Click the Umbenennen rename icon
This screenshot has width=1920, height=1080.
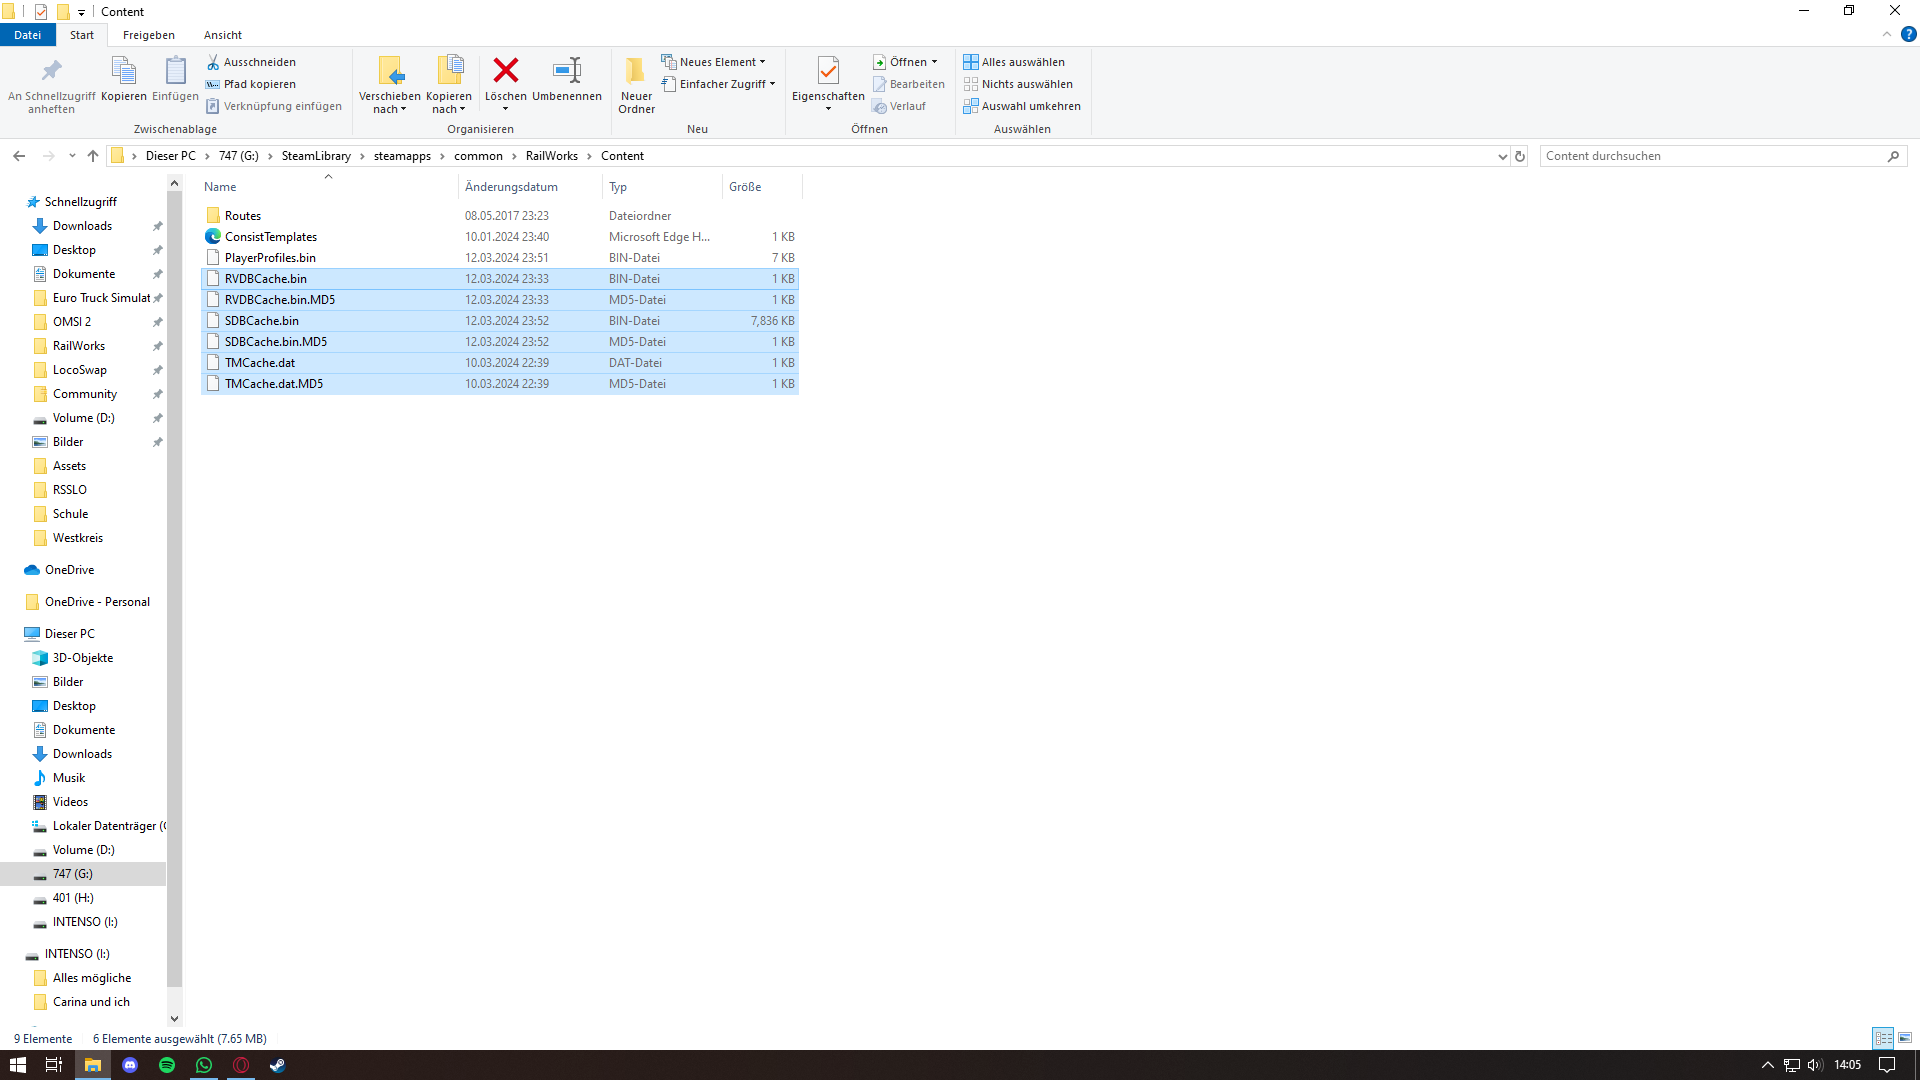567,71
